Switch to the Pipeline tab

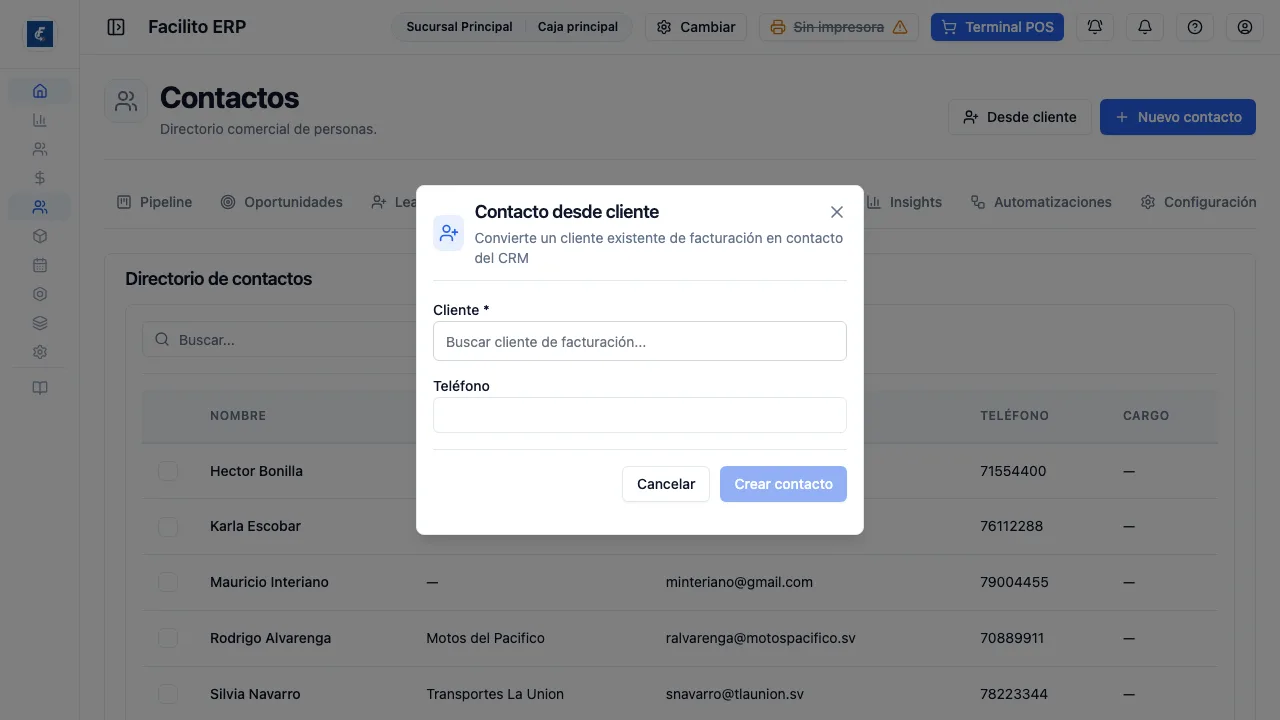click(154, 202)
